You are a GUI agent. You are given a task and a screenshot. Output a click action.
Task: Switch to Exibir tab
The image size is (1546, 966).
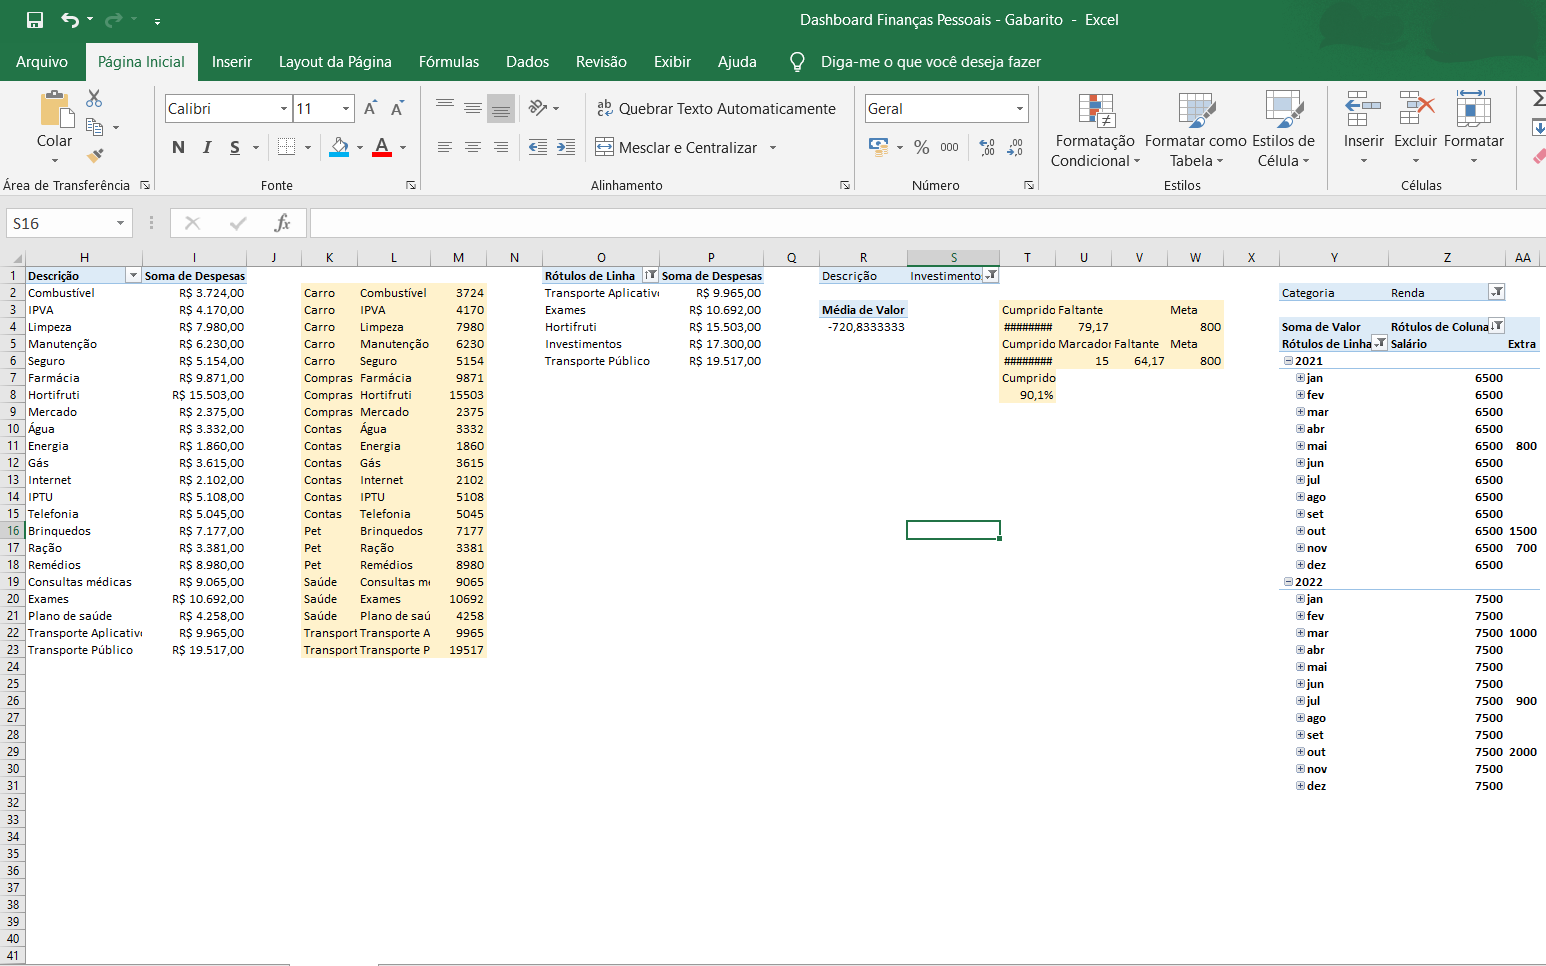(x=672, y=62)
